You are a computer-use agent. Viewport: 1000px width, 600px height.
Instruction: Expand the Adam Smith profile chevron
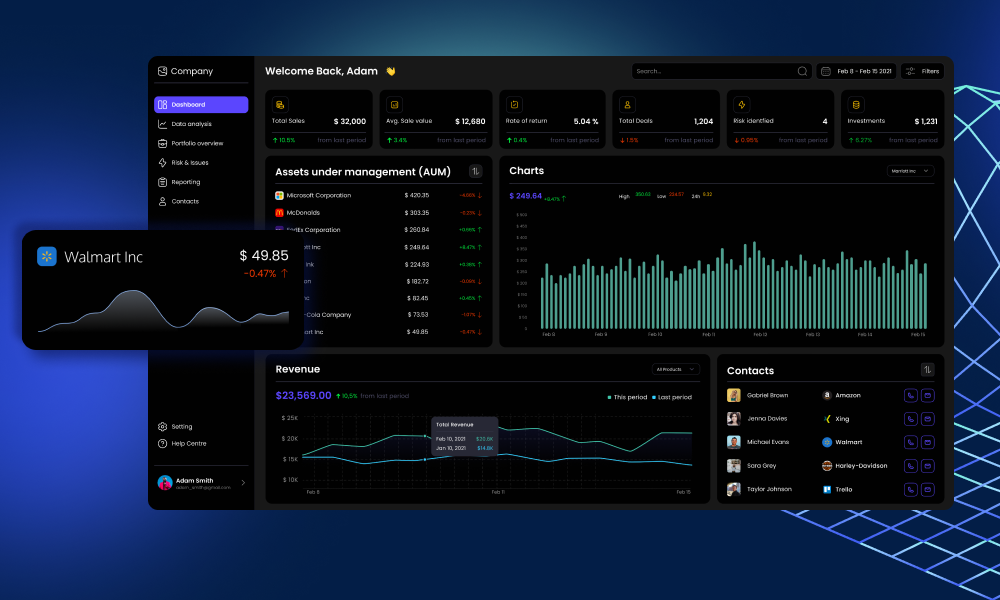coord(243,483)
